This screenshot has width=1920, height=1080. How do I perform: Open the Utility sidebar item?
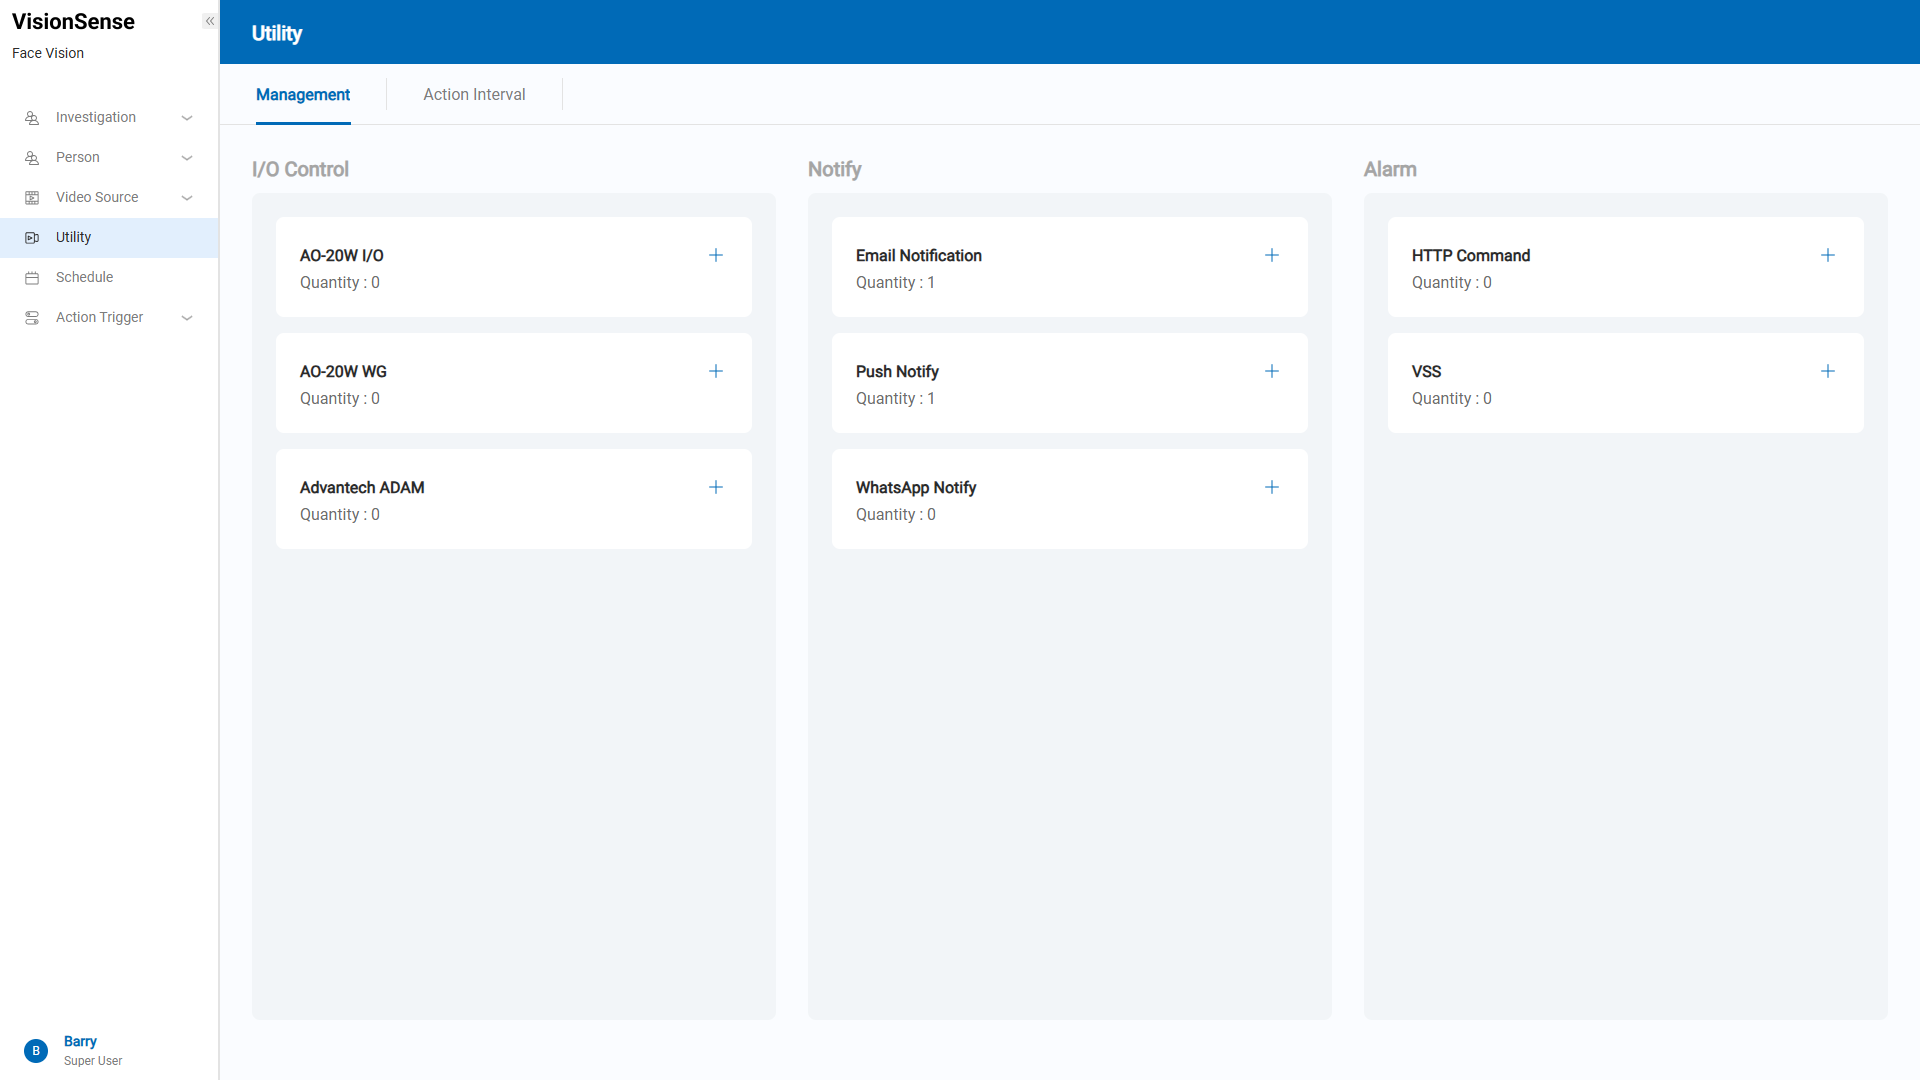pos(74,237)
